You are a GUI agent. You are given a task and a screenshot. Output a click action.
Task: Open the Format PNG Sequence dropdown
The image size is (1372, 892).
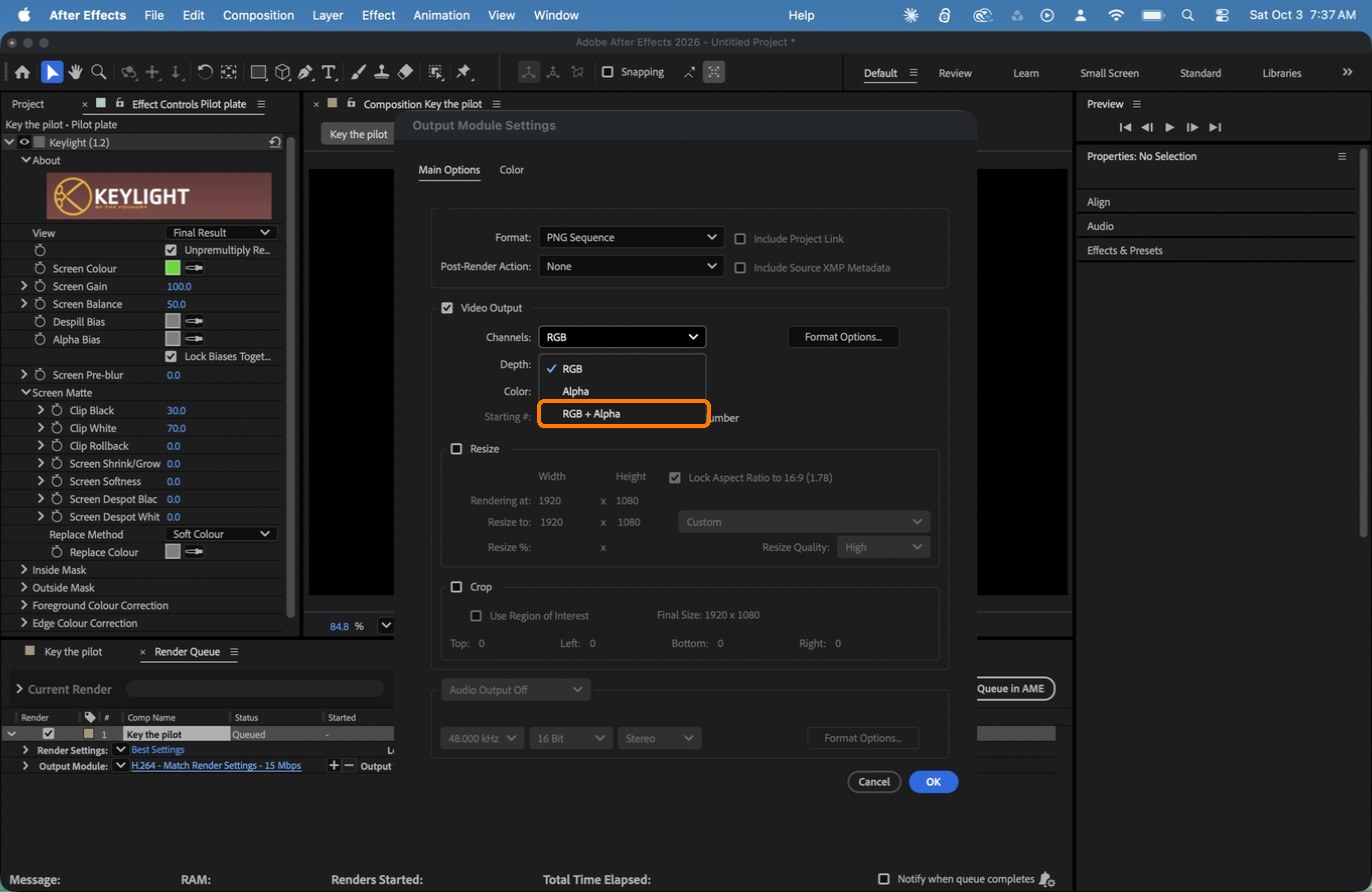pos(630,238)
